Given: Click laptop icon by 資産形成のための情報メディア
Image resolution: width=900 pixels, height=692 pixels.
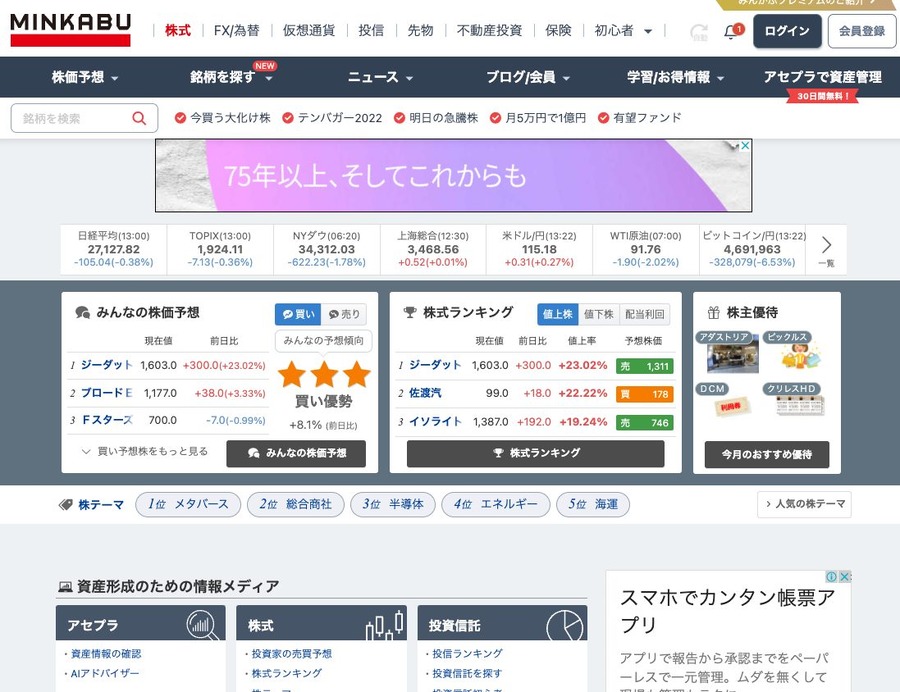Looking at the screenshot, I should click(x=65, y=586).
